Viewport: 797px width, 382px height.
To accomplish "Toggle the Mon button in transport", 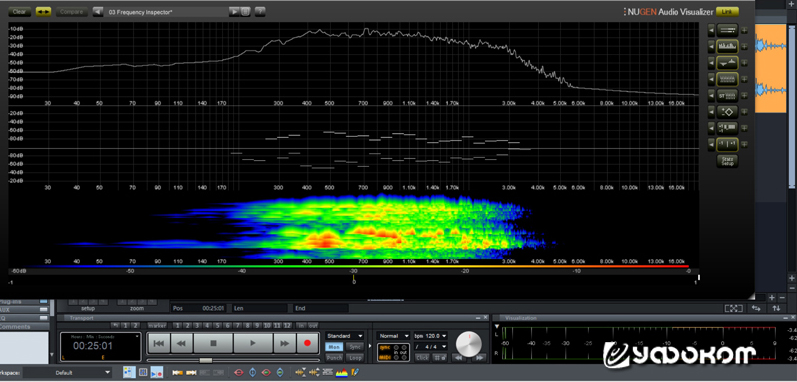I will [x=334, y=347].
